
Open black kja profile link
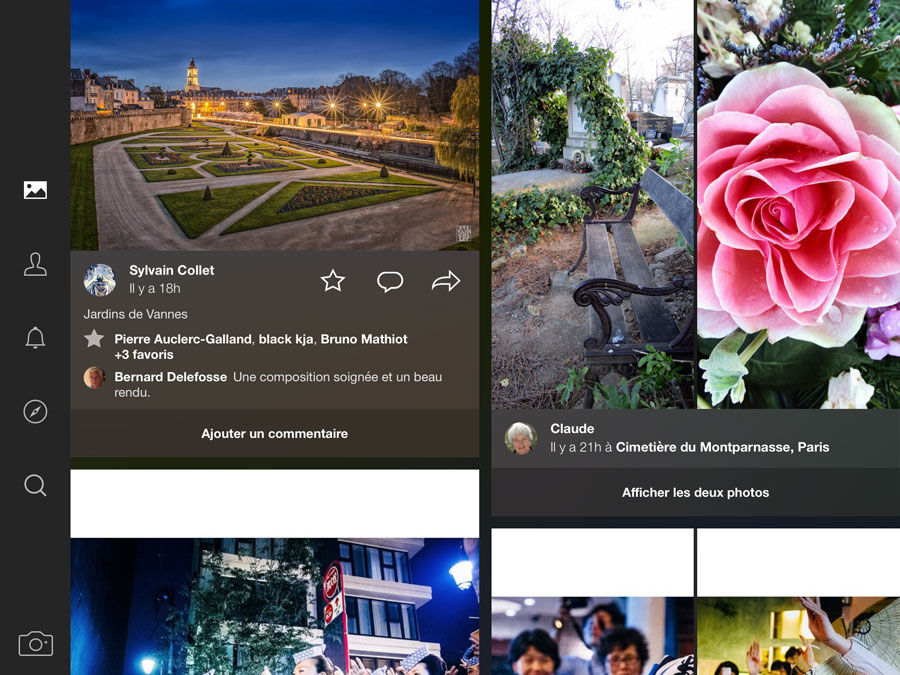tap(286, 339)
